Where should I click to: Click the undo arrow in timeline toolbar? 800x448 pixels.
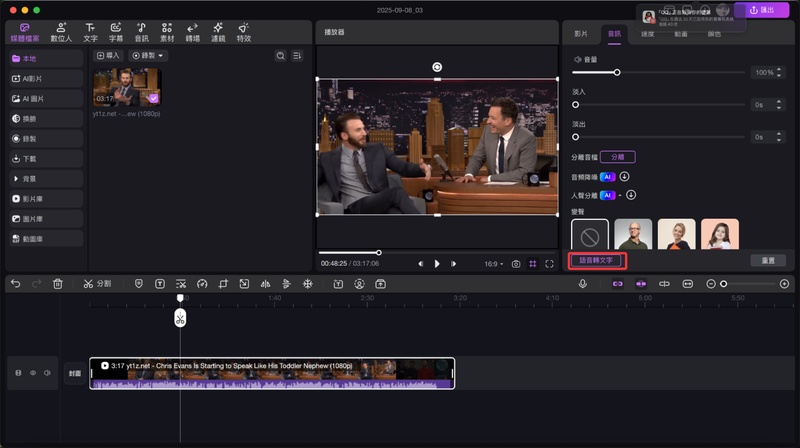(15, 284)
